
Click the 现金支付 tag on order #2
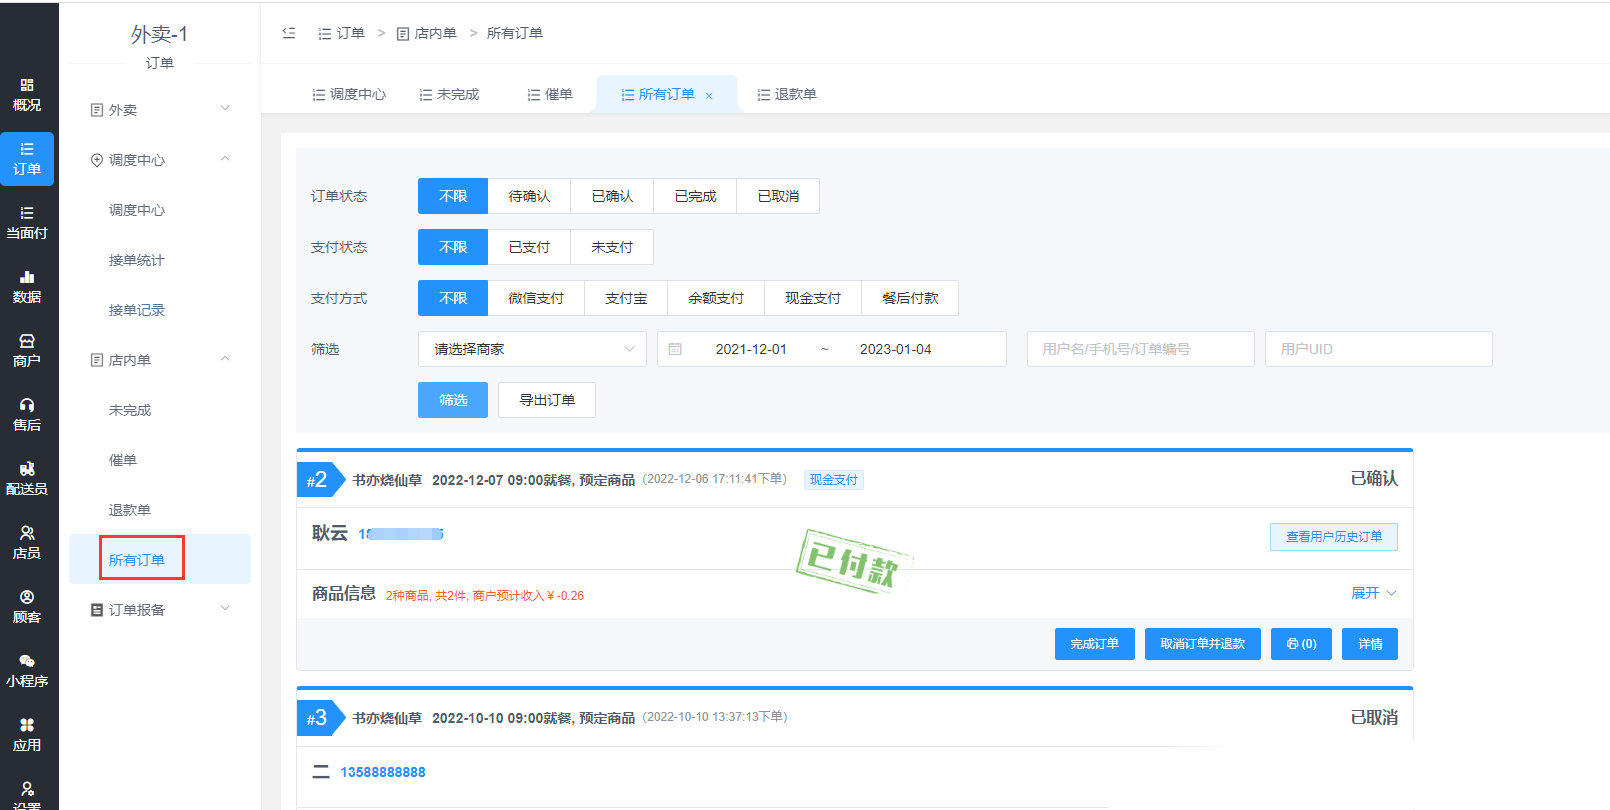click(834, 480)
